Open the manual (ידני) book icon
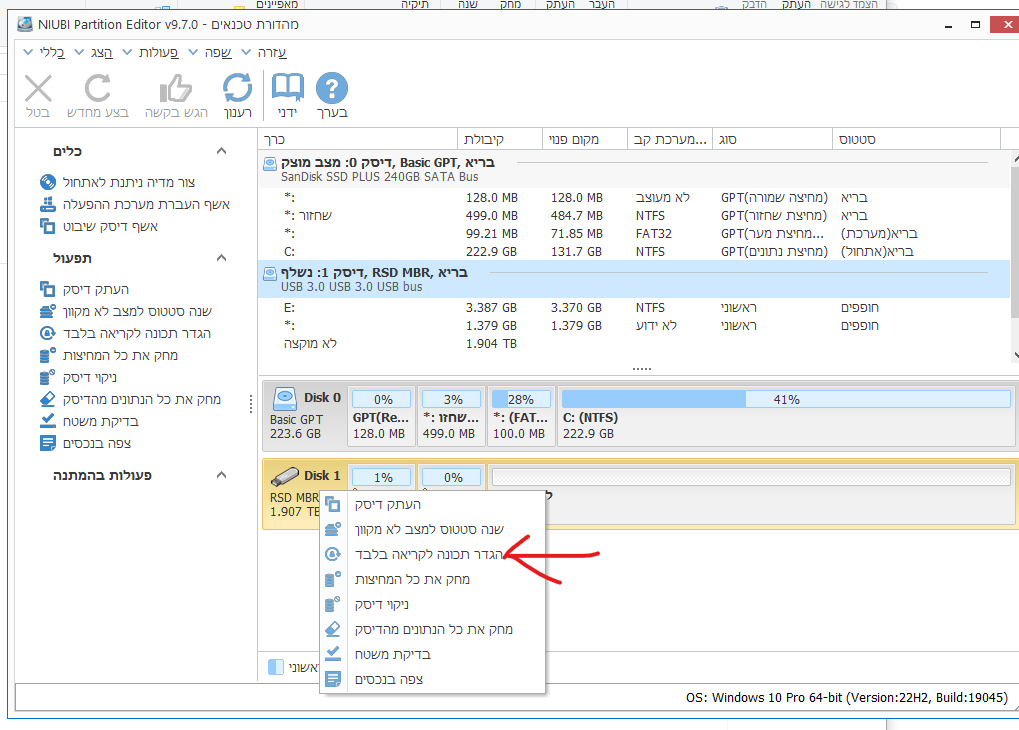The image size is (1019, 730). click(x=287, y=90)
